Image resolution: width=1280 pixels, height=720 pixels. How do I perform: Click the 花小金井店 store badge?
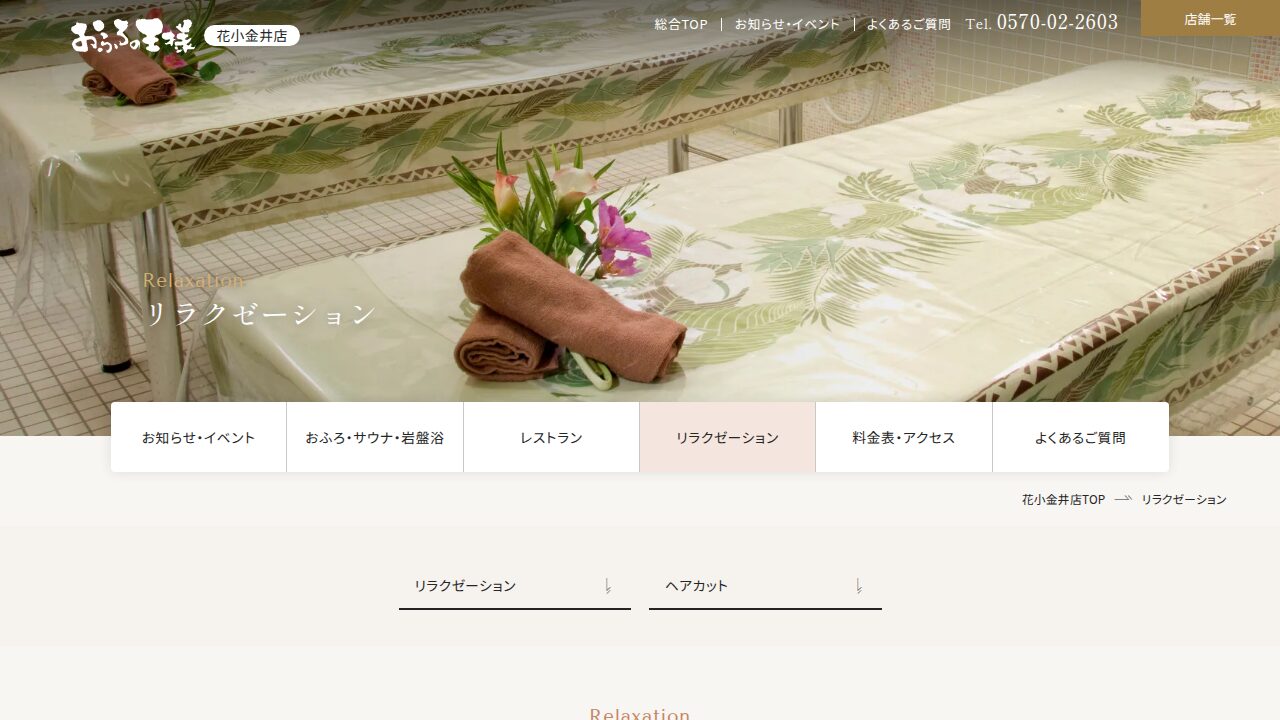[252, 36]
